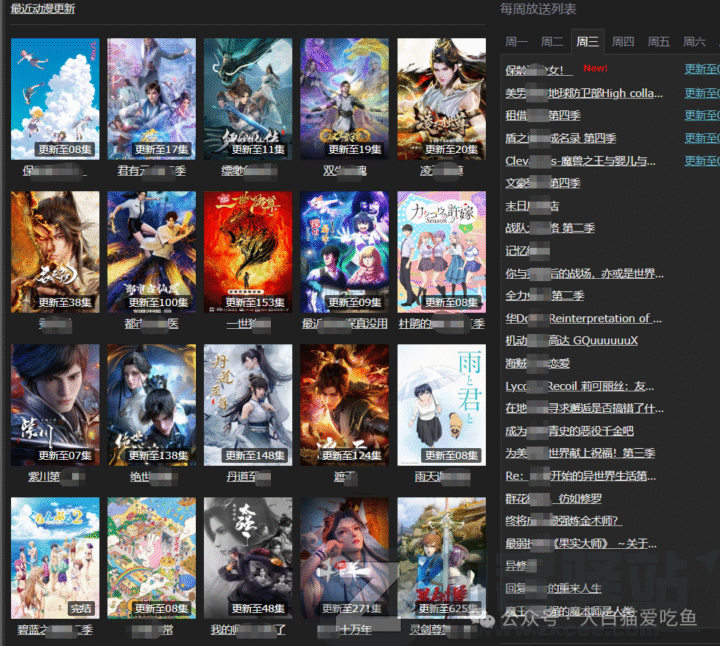Open the schedule entry with red New! tag

(540, 70)
